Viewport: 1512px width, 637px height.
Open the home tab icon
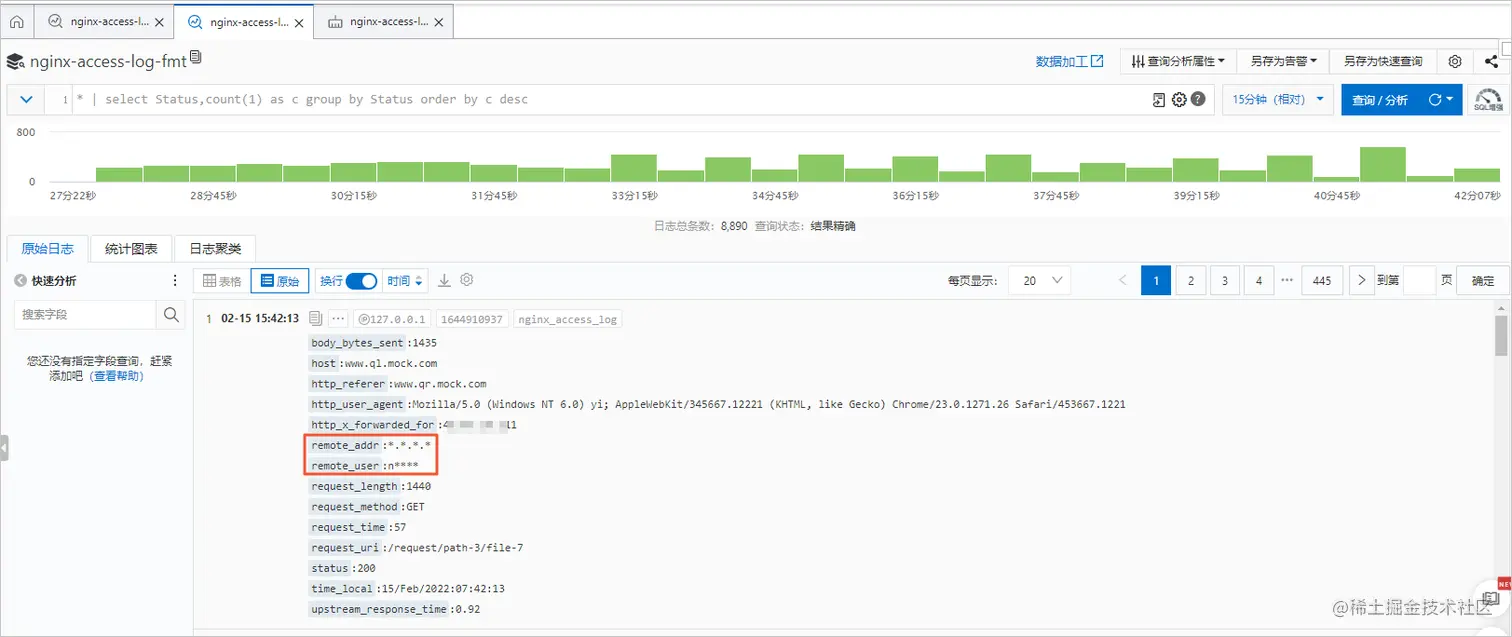(x=16, y=21)
